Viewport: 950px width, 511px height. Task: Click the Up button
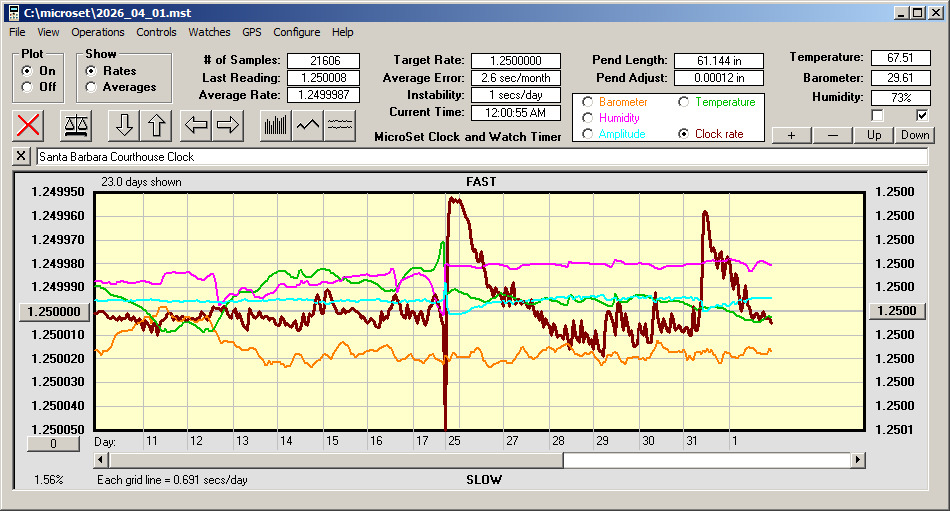point(874,135)
